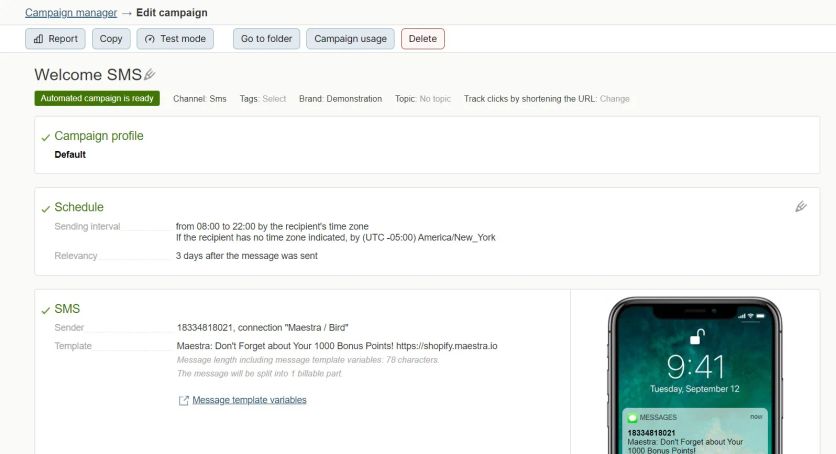This screenshot has width=836, height=454.
Task: Enable Test mode
Action: [175, 39]
